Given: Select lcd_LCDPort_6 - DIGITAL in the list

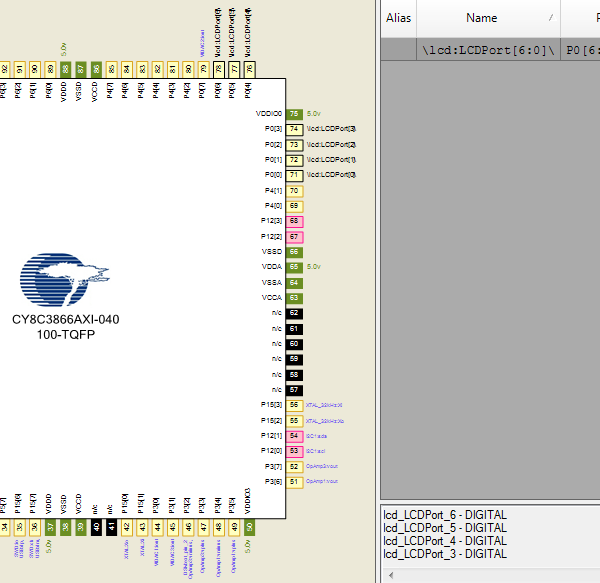Looking at the screenshot, I should point(445,515).
